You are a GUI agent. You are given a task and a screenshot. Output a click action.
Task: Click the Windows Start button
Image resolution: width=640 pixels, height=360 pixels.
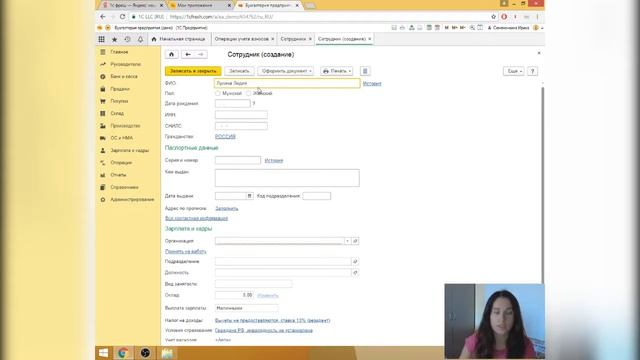coord(103,353)
